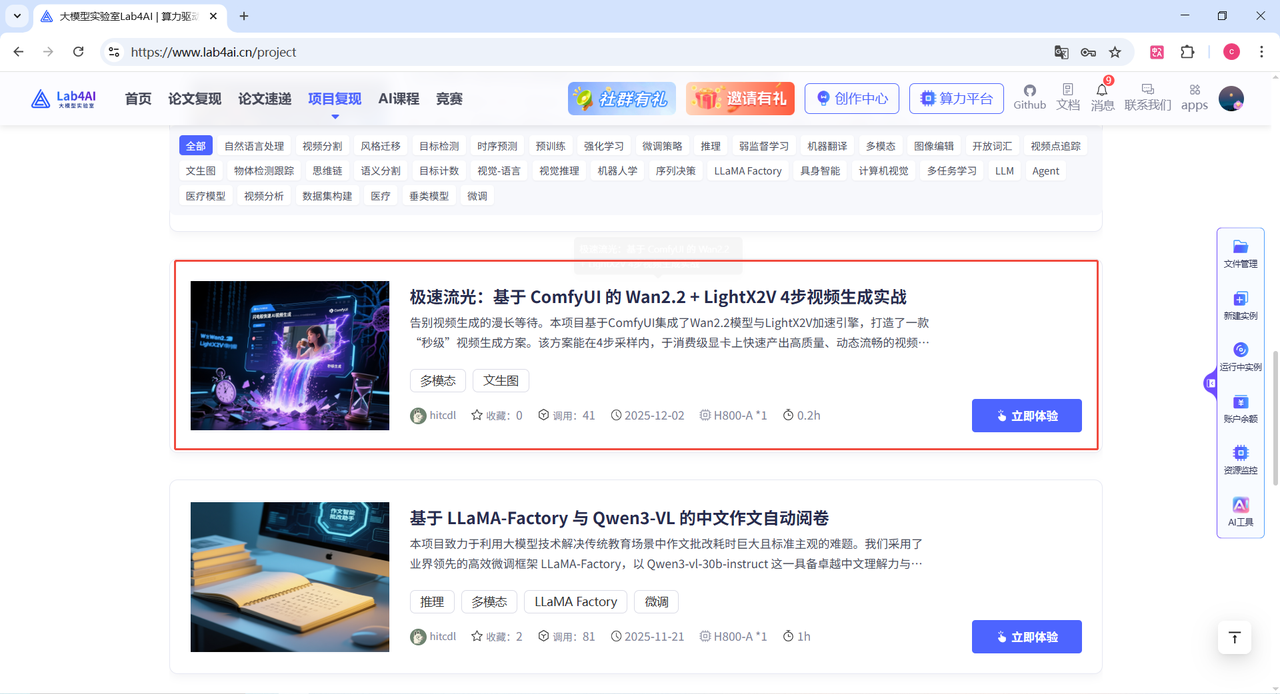1280x694 pixels.
Task: Open the password key icon
Action: coord(1088,52)
